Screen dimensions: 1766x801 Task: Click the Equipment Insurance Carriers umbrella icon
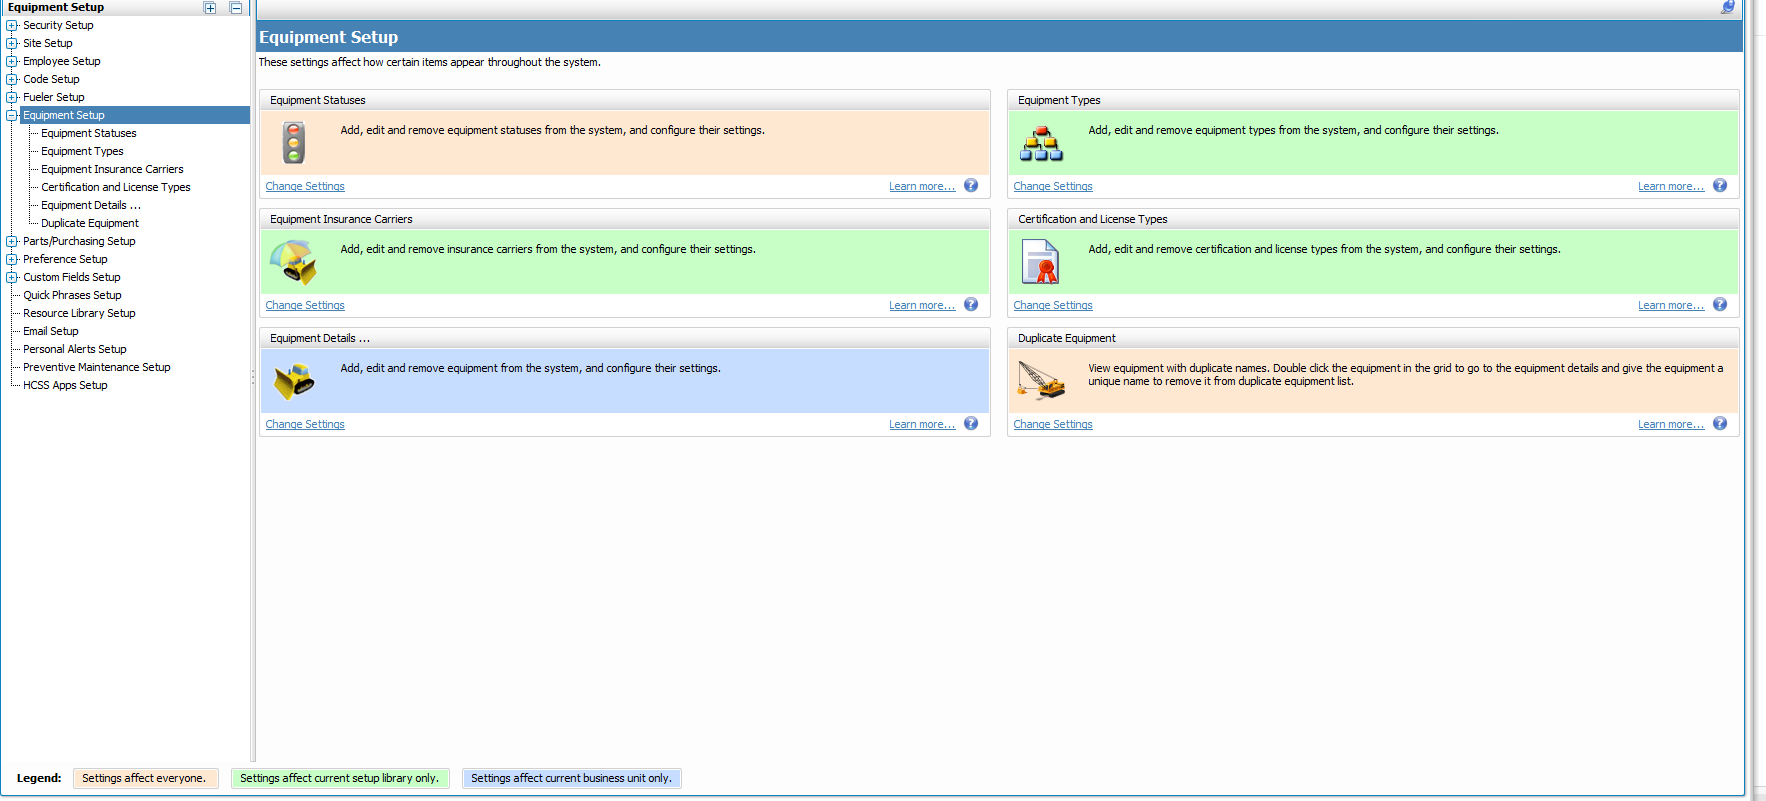pyautogui.click(x=293, y=262)
